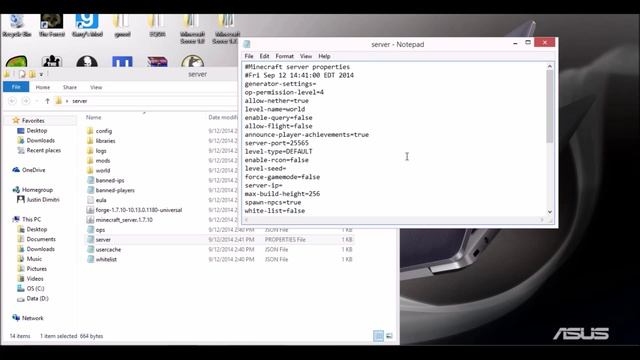This screenshot has height=360, width=640.
Task: Launch The Forest desktop shortcut
Action: (x=51, y=25)
